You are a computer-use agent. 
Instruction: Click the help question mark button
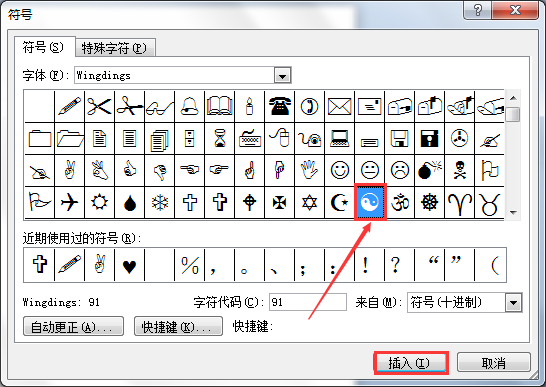[478, 10]
